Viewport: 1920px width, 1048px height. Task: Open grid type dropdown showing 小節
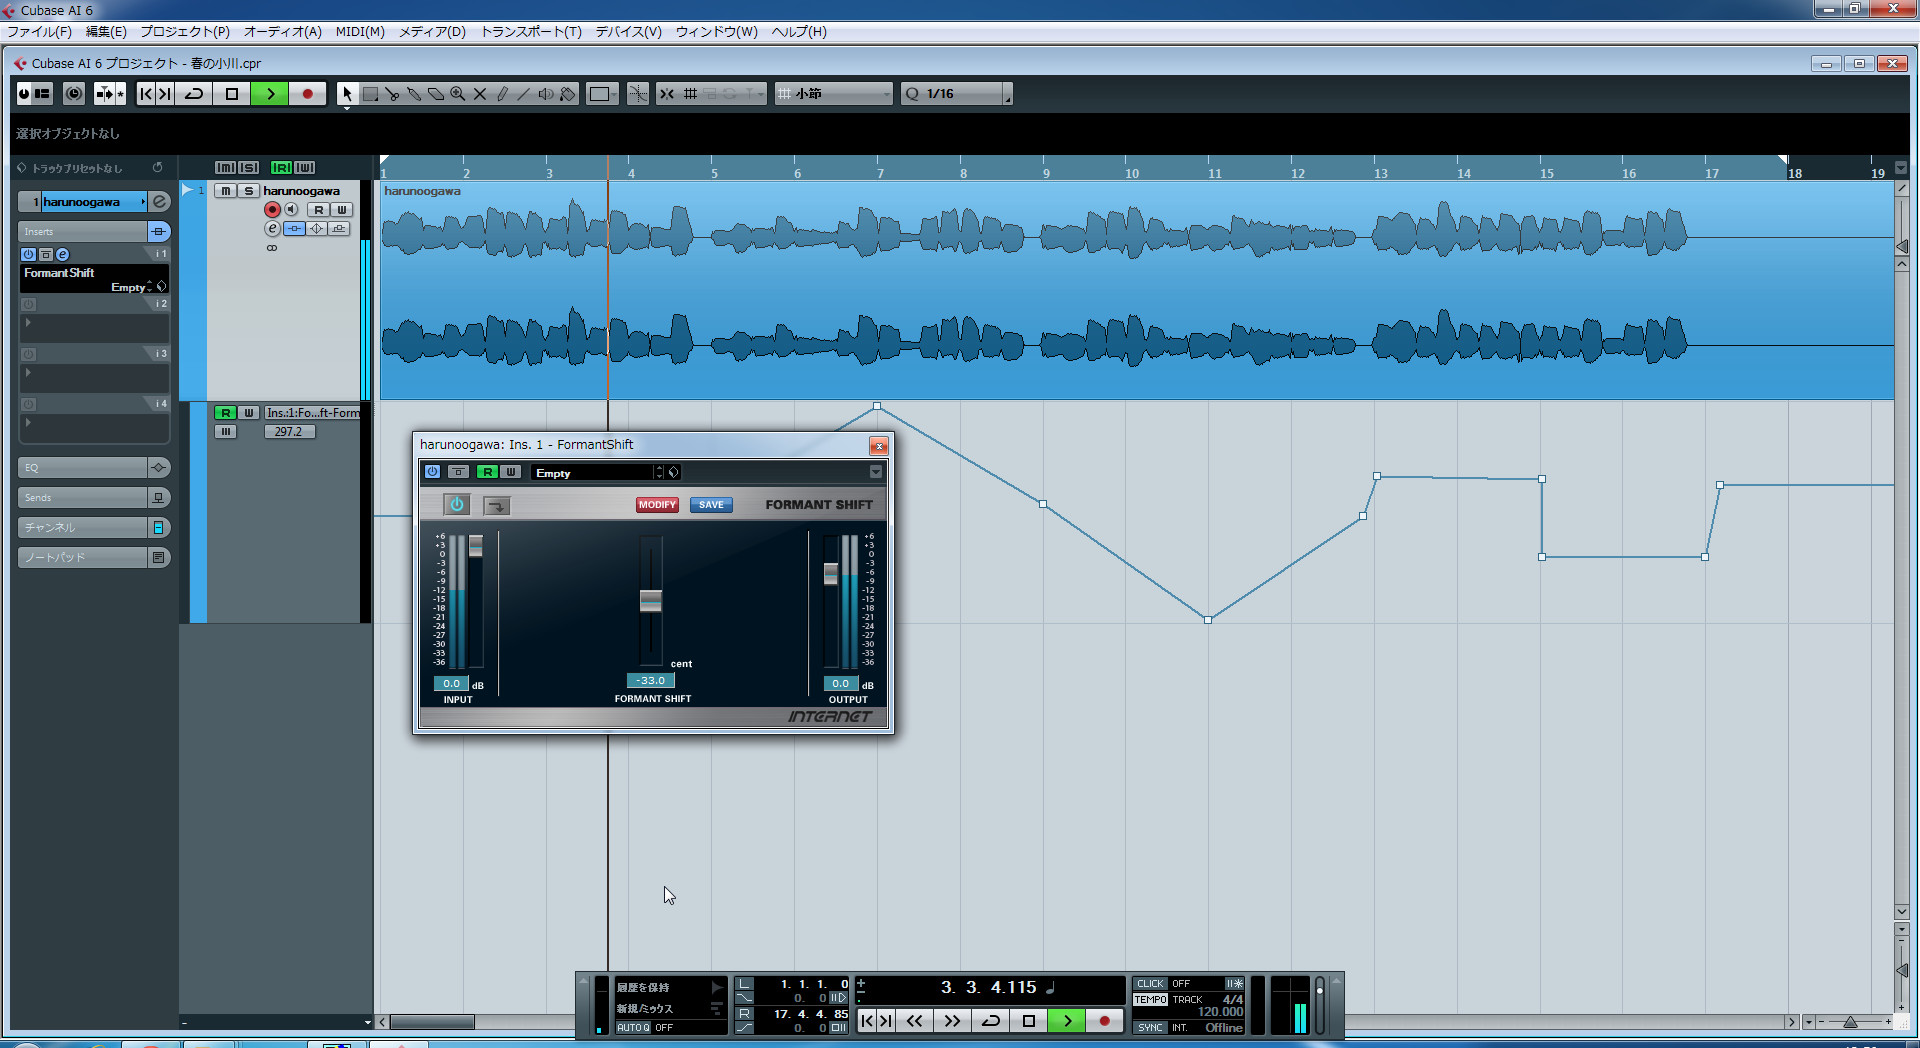point(834,94)
